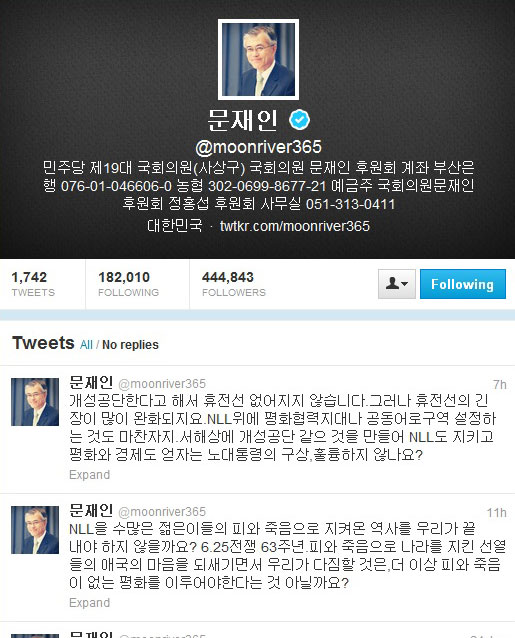Switch to the All tweets tab
Viewport: 515px width, 638px height.
click(x=86, y=345)
